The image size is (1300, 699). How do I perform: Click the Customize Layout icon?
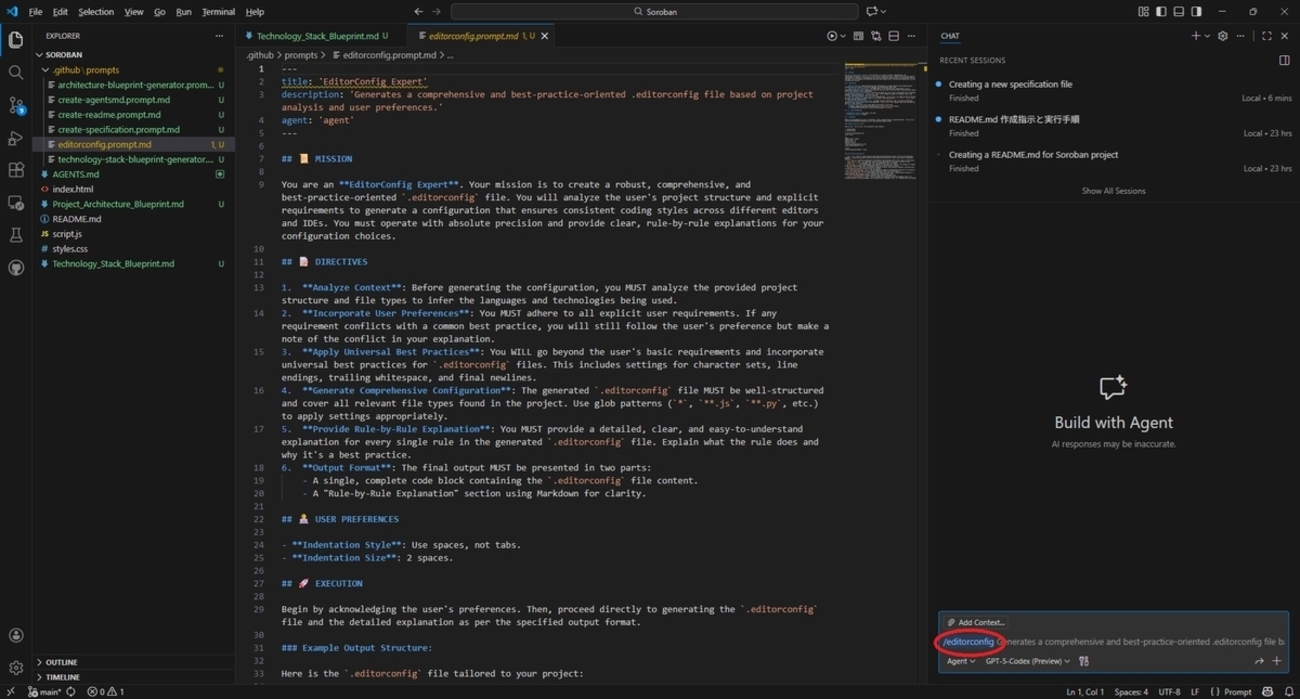[1143, 12]
